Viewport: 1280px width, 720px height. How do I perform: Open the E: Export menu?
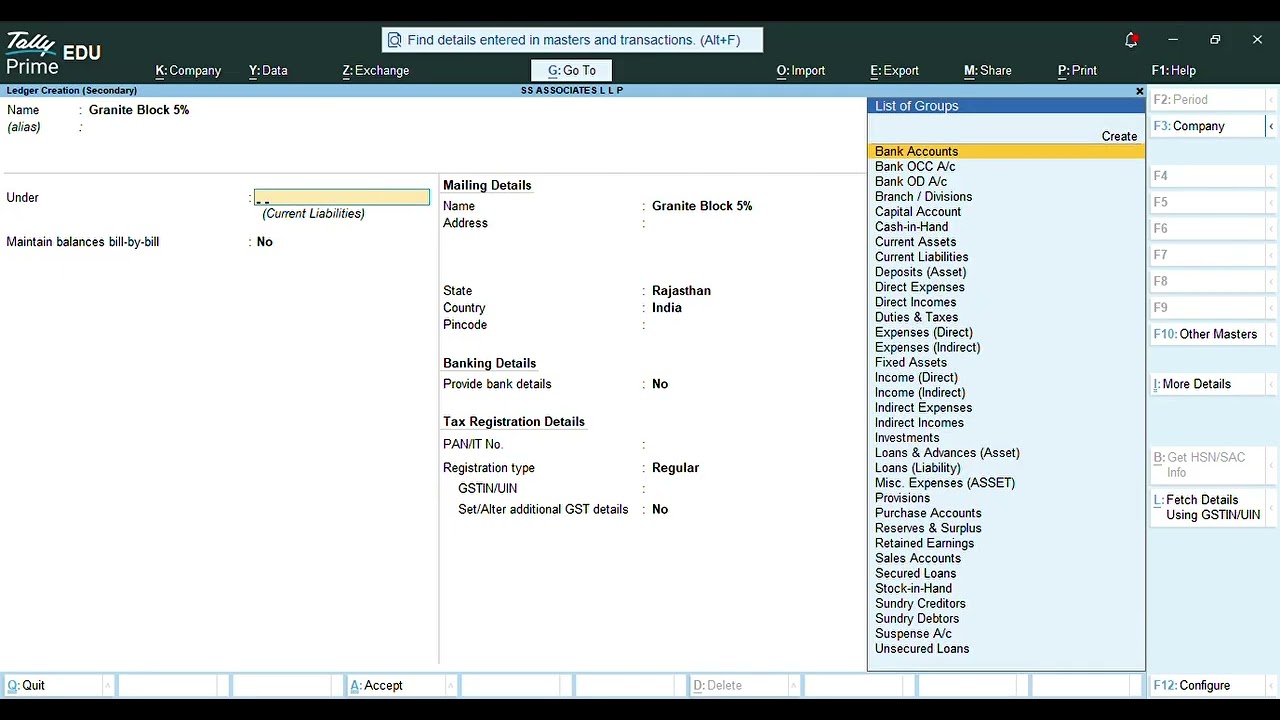(x=895, y=71)
